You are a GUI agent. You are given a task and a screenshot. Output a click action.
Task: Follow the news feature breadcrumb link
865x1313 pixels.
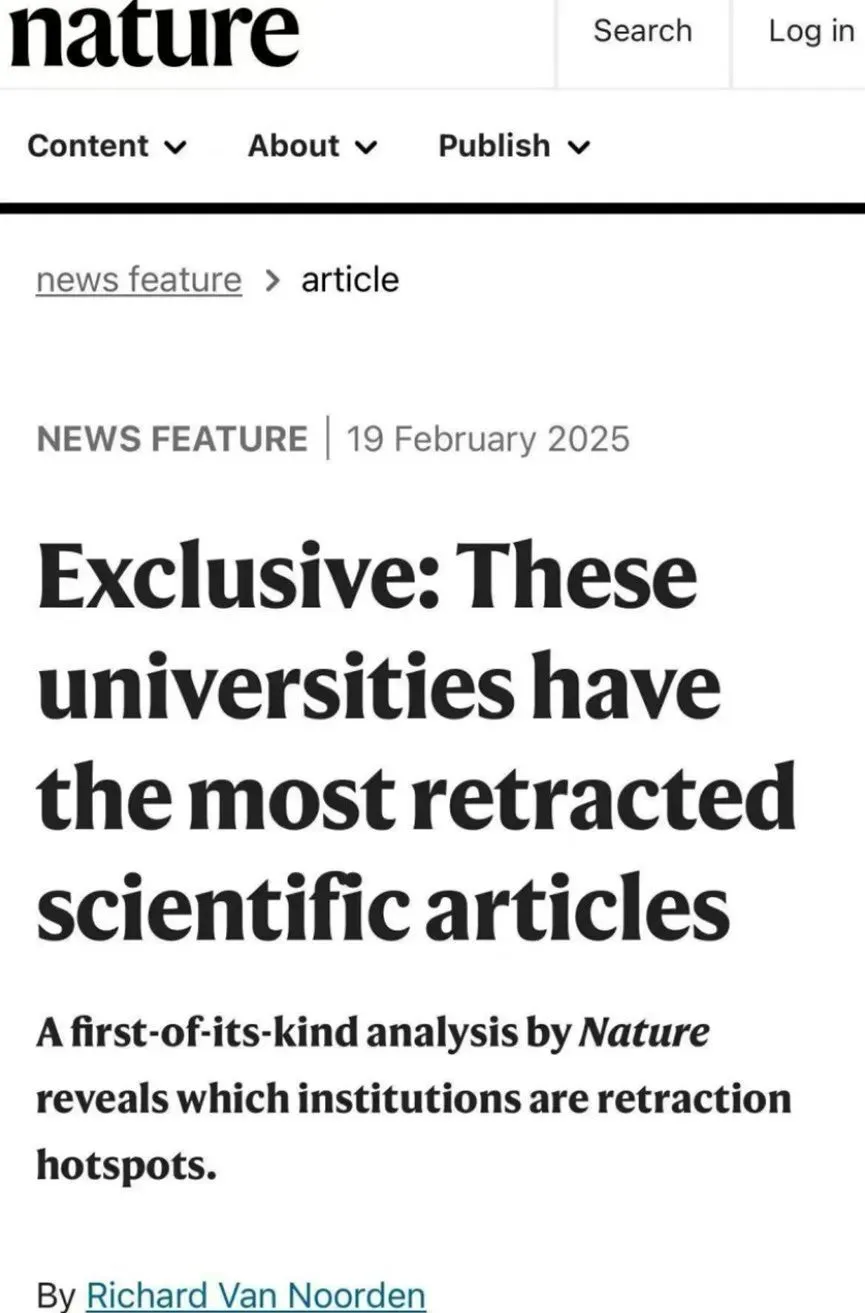138,280
